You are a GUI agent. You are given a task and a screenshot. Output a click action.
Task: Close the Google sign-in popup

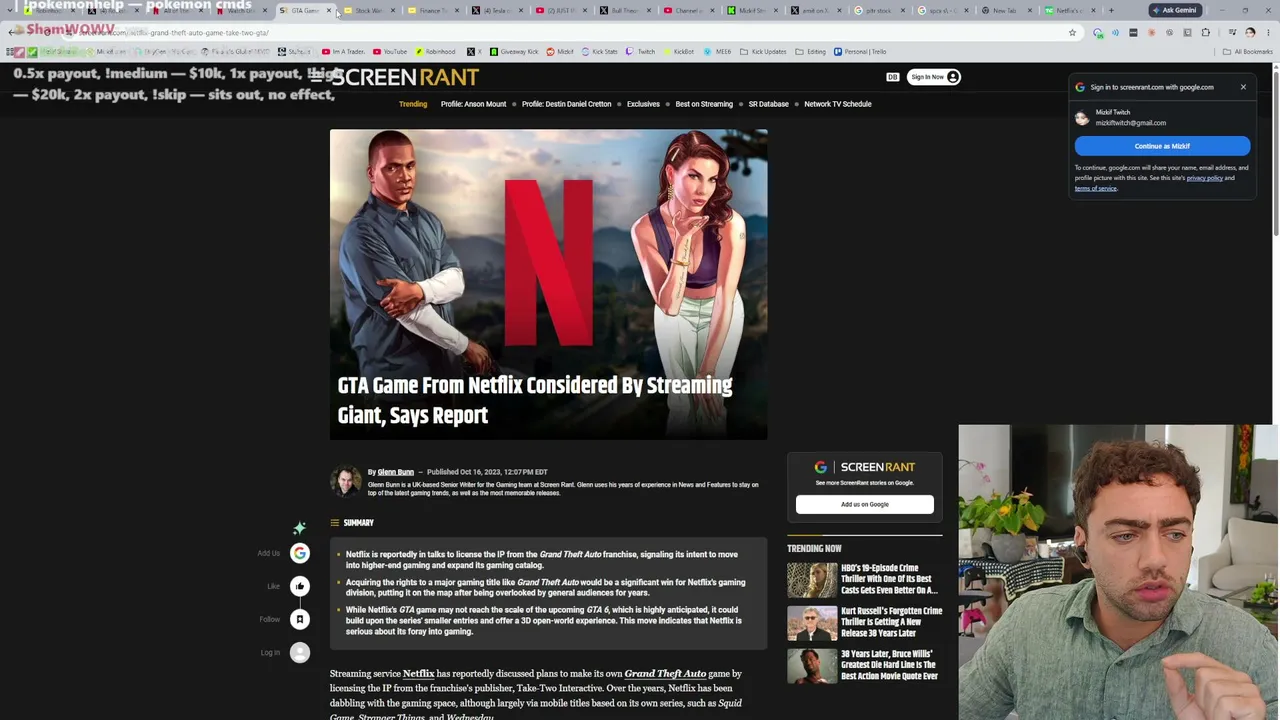point(1243,87)
